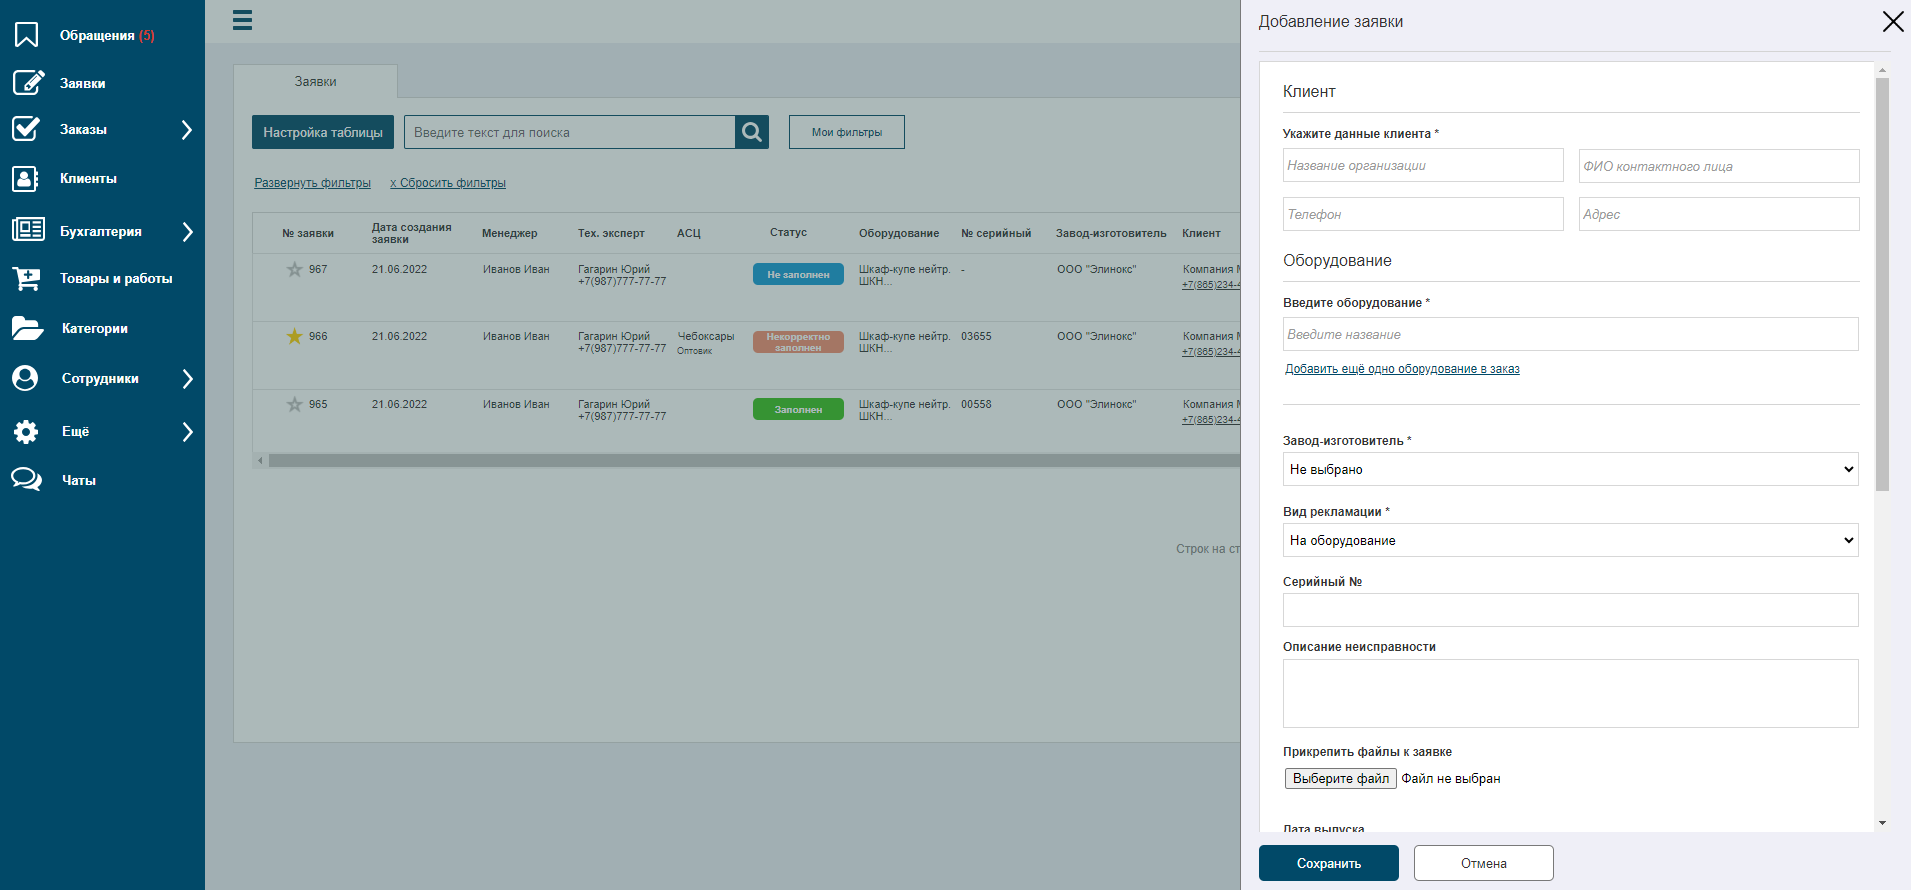Open Чаты menu item
Viewport: 1911px width, 890px height.
[79, 480]
